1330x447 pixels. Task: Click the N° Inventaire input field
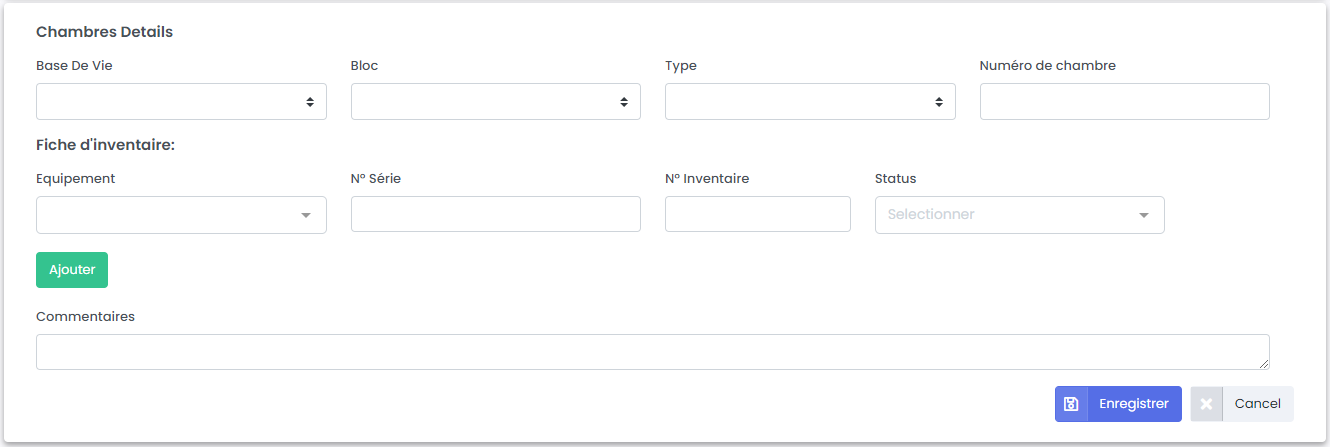(x=757, y=215)
